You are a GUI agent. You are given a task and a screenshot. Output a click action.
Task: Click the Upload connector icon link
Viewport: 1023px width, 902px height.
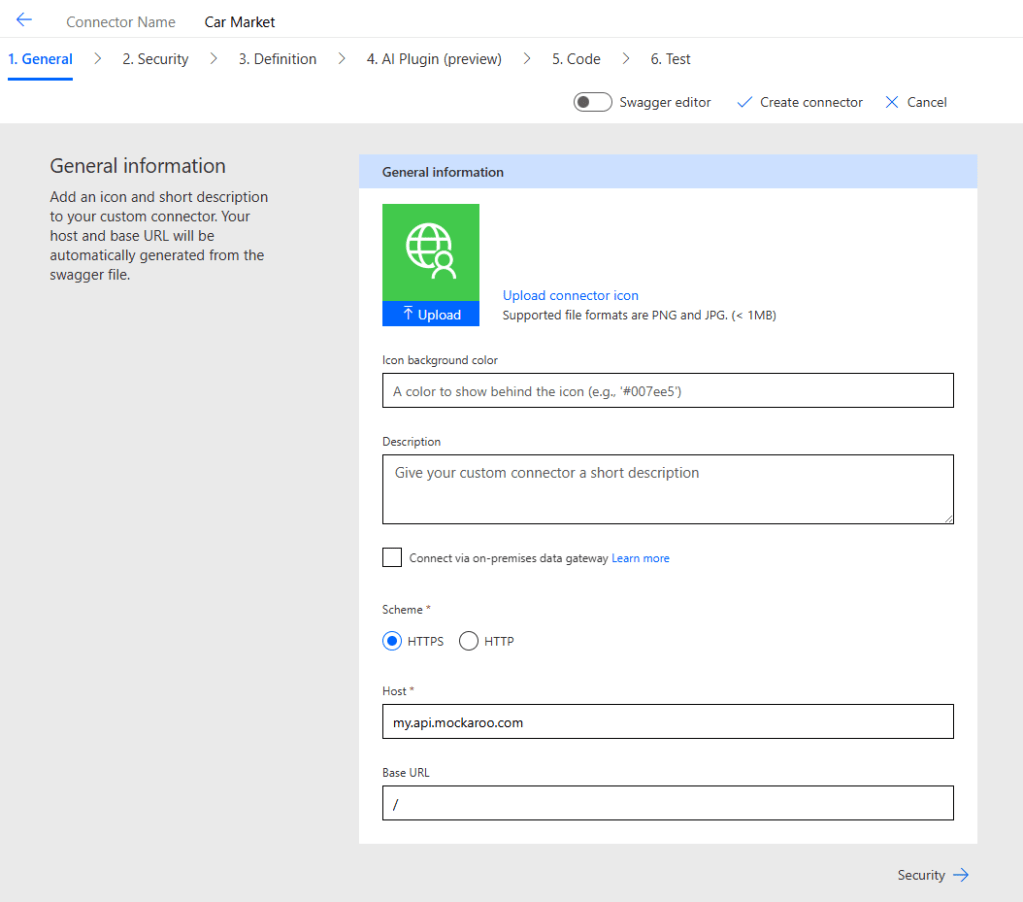click(x=570, y=295)
